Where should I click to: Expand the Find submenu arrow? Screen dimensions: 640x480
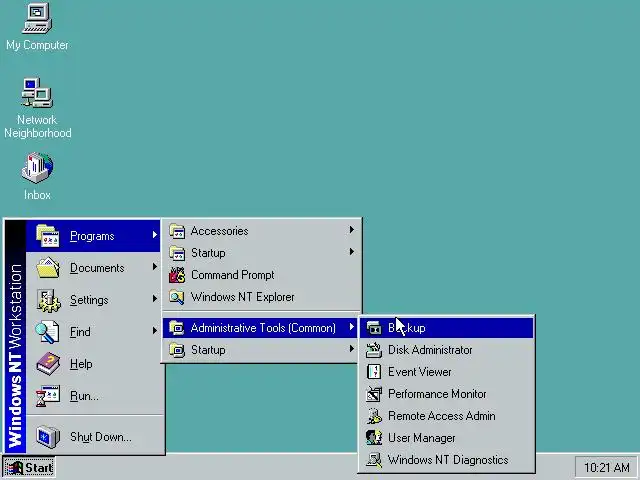click(x=155, y=330)
